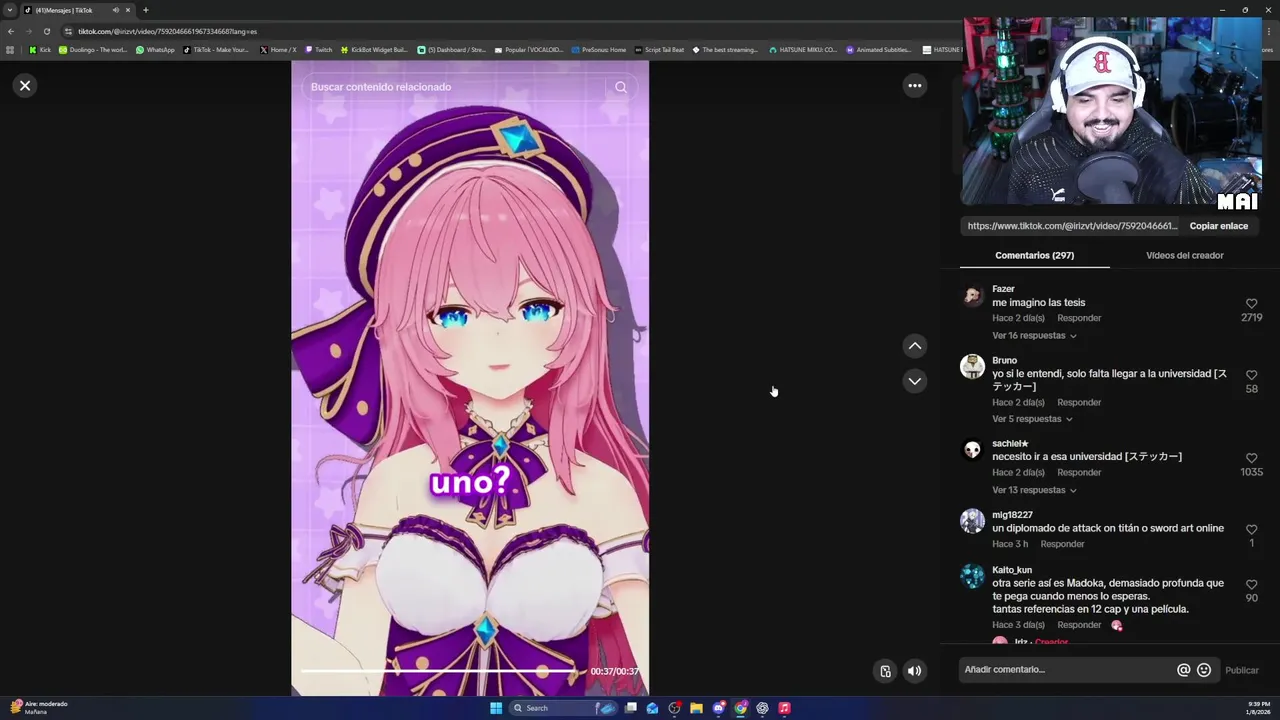Open Windows Start menu
1280x720 pixels.
(496, 708)
